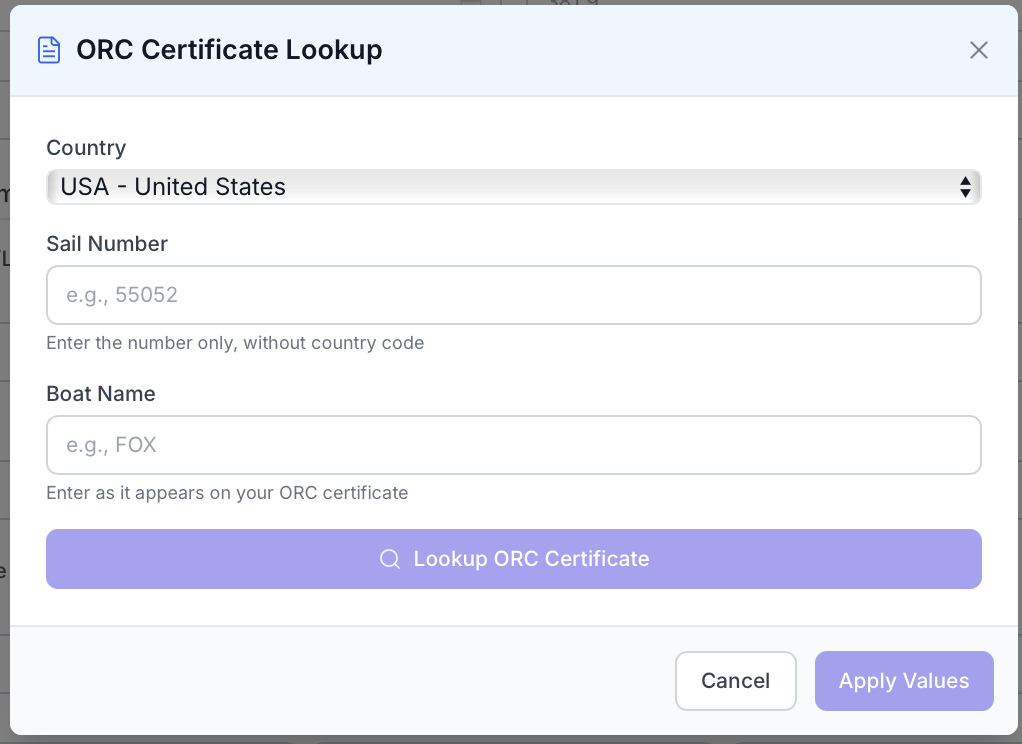Click the stepper arrows on the Country selector
The image size is (1022, 744).
tap(966, 187)
